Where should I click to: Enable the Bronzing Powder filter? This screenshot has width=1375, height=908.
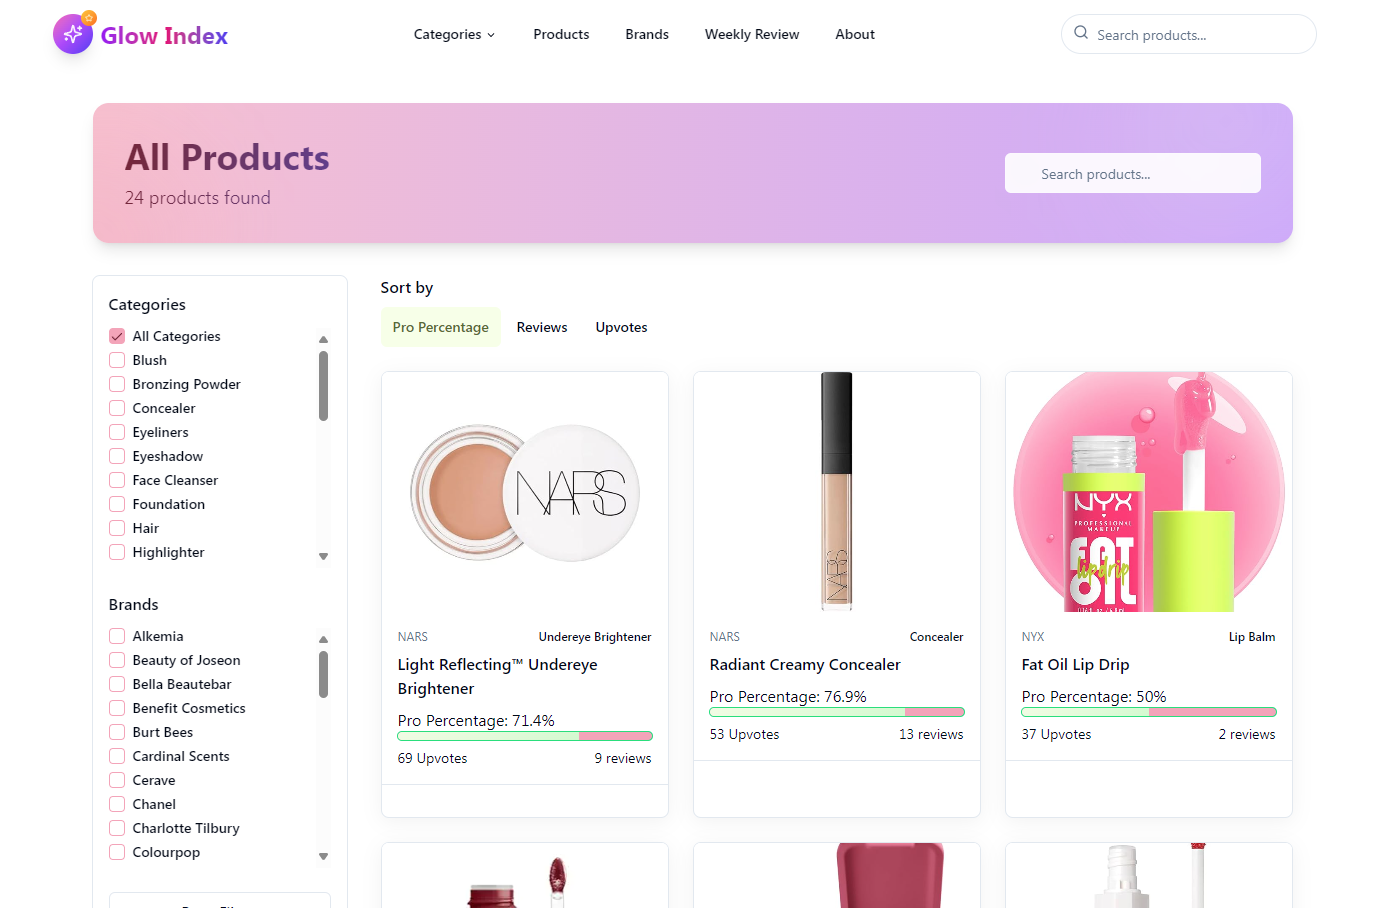click(117, 384)
